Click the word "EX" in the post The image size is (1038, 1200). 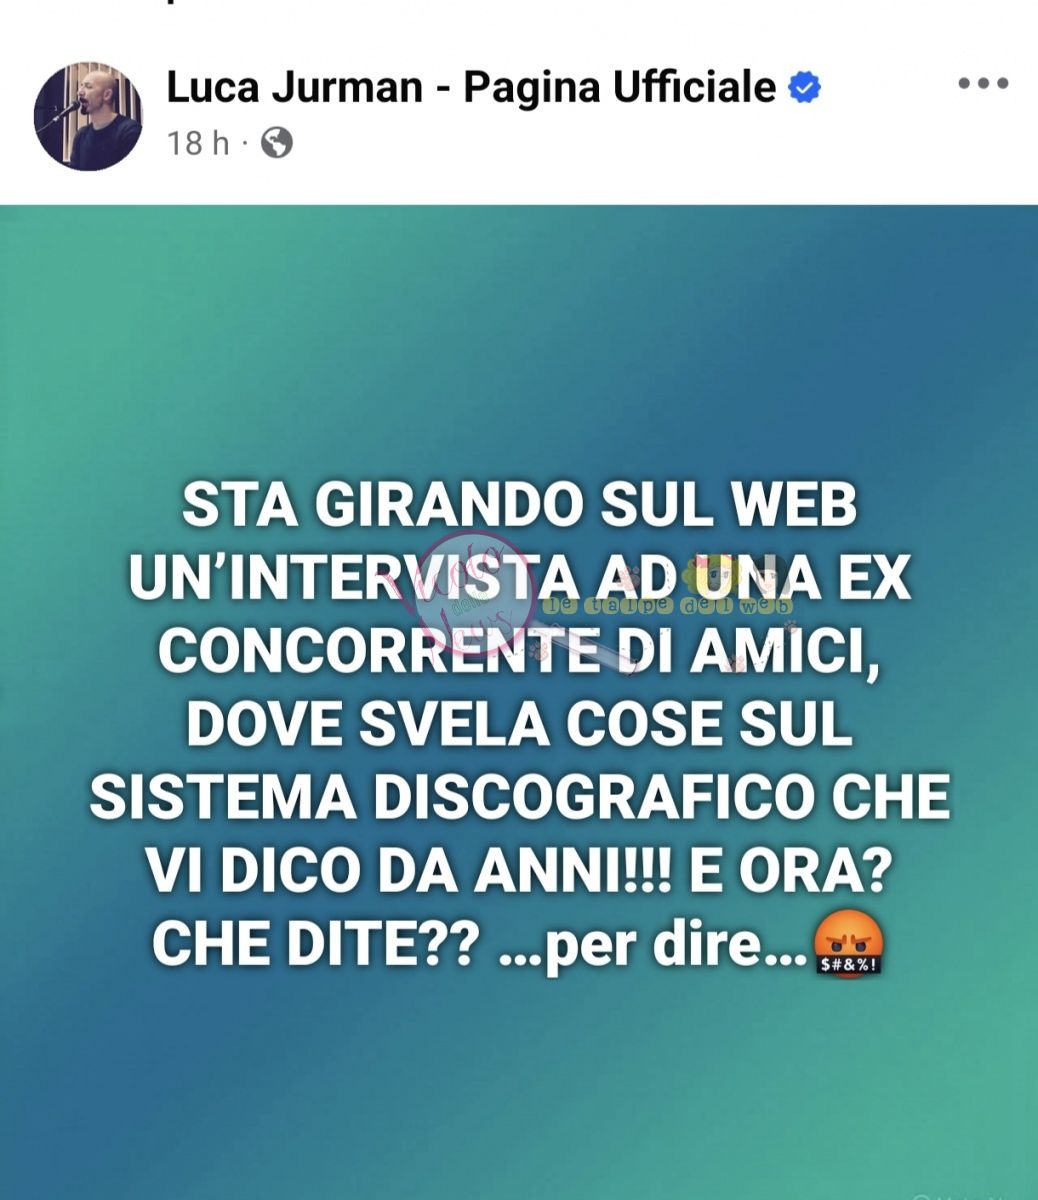(x=875, y=578)
